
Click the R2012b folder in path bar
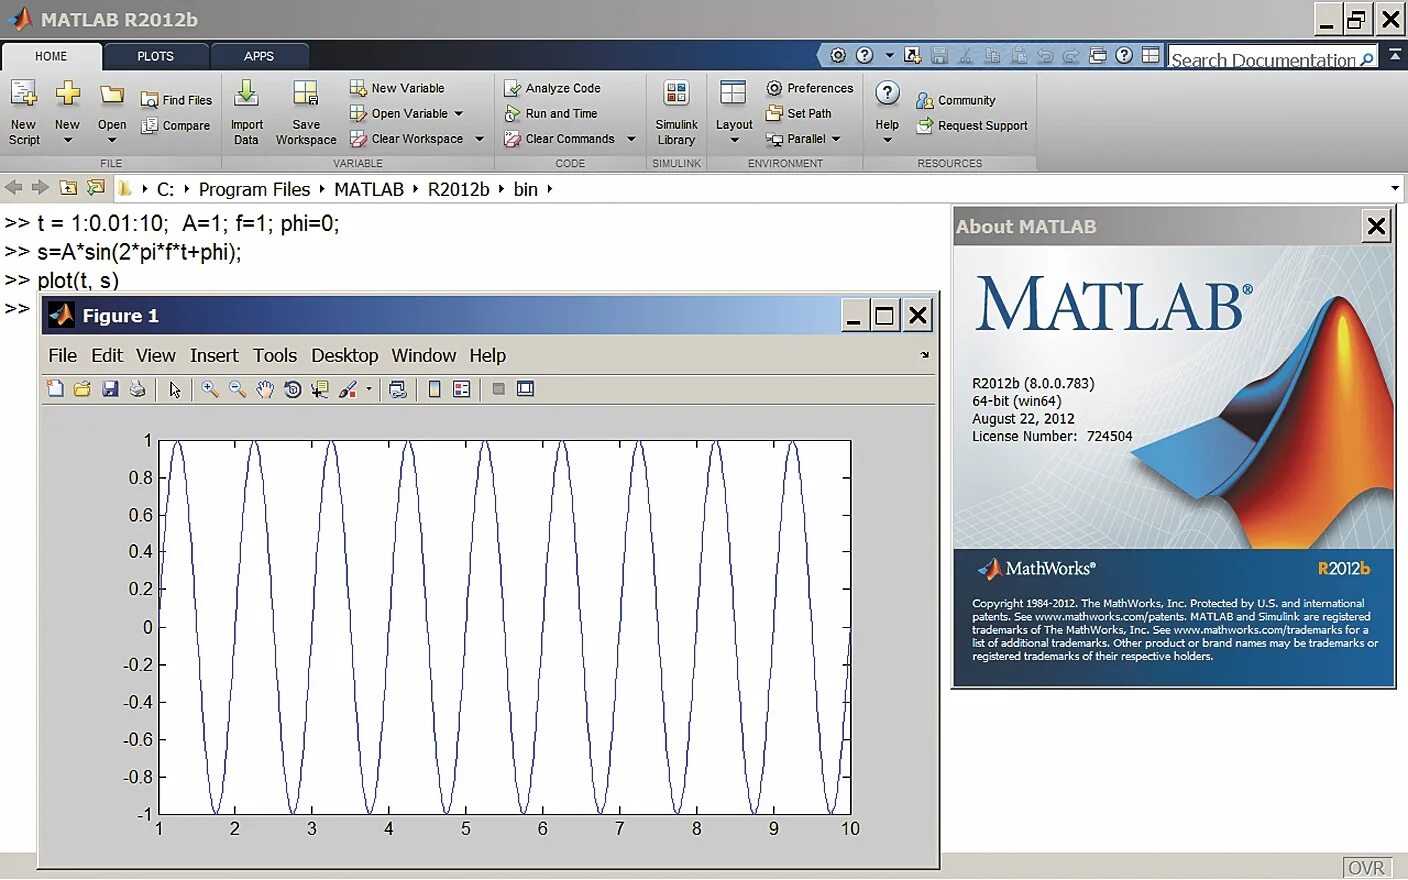[459, 189]
